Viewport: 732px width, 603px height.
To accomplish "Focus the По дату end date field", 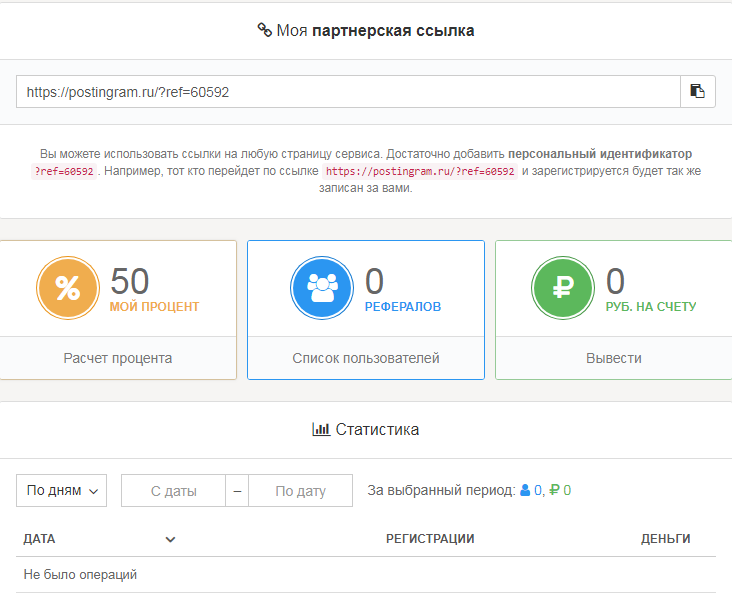I will [301, 491].
